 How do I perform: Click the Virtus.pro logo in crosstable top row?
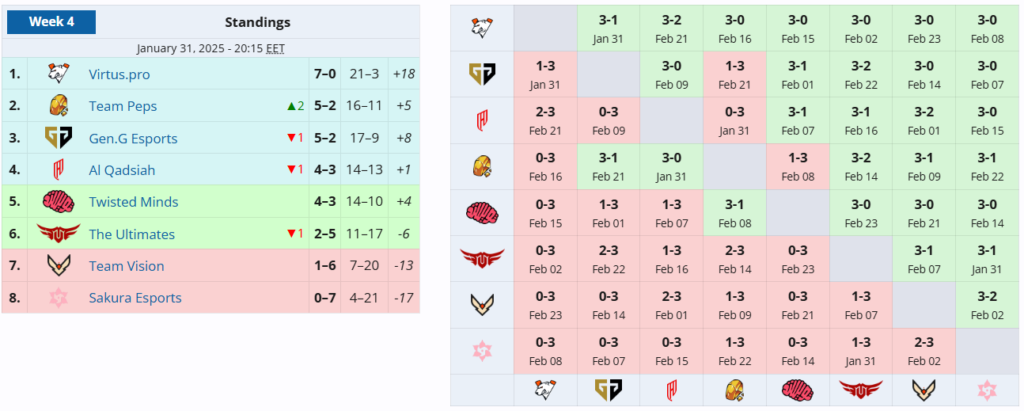(481, 27)
